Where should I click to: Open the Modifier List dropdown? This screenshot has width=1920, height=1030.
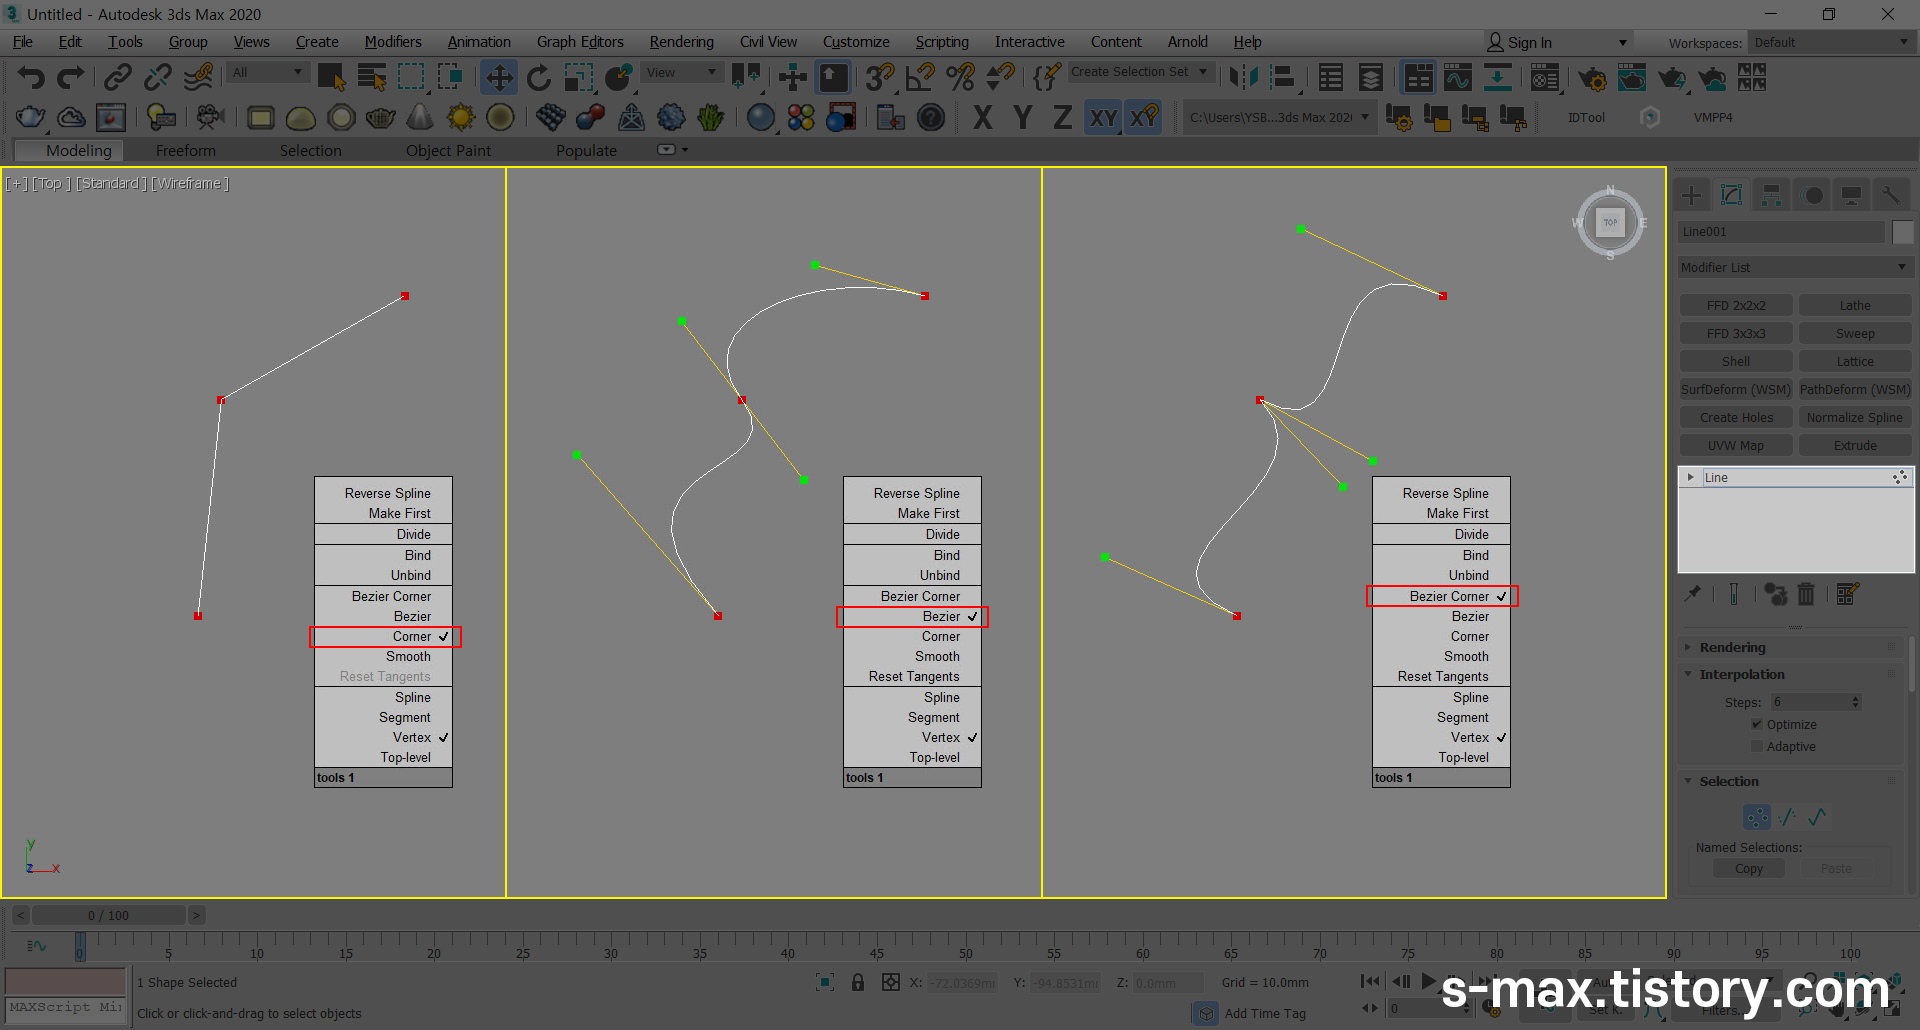[1795, 267]
